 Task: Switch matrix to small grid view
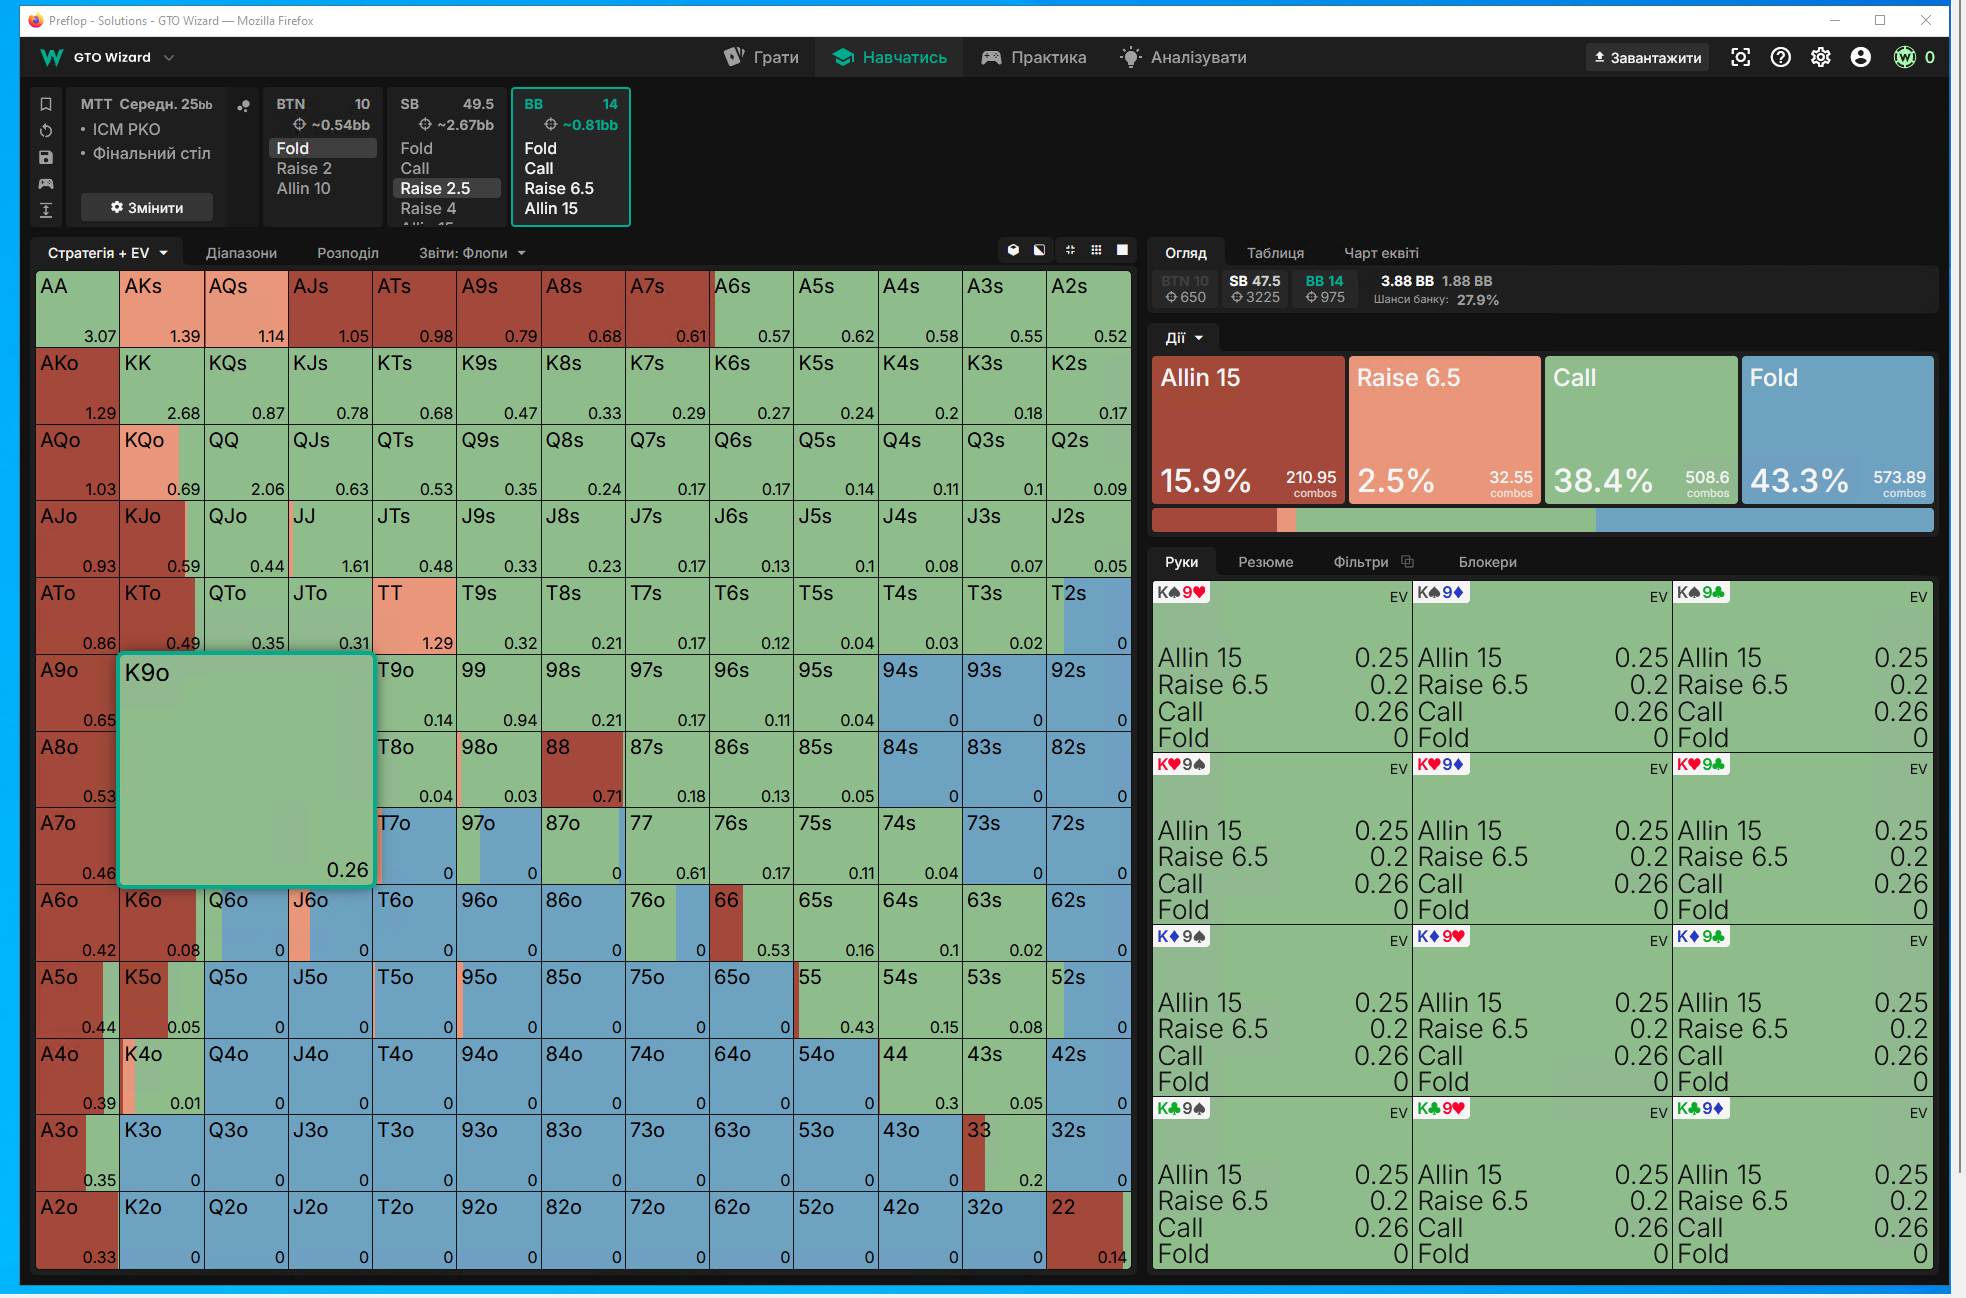[x=1097, y=250]
